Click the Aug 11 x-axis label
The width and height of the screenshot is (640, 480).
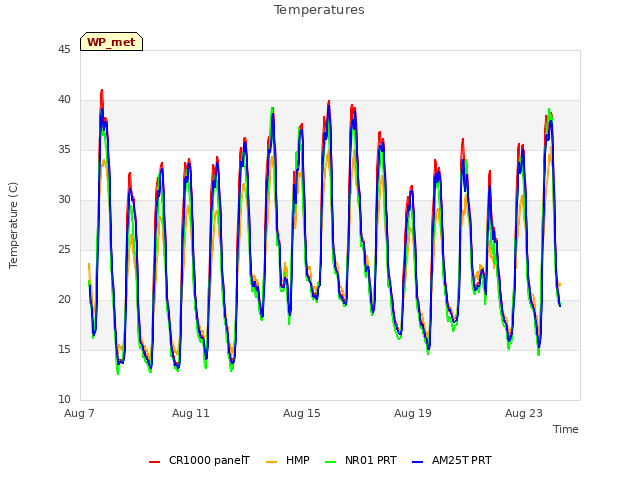coord(191,413)
